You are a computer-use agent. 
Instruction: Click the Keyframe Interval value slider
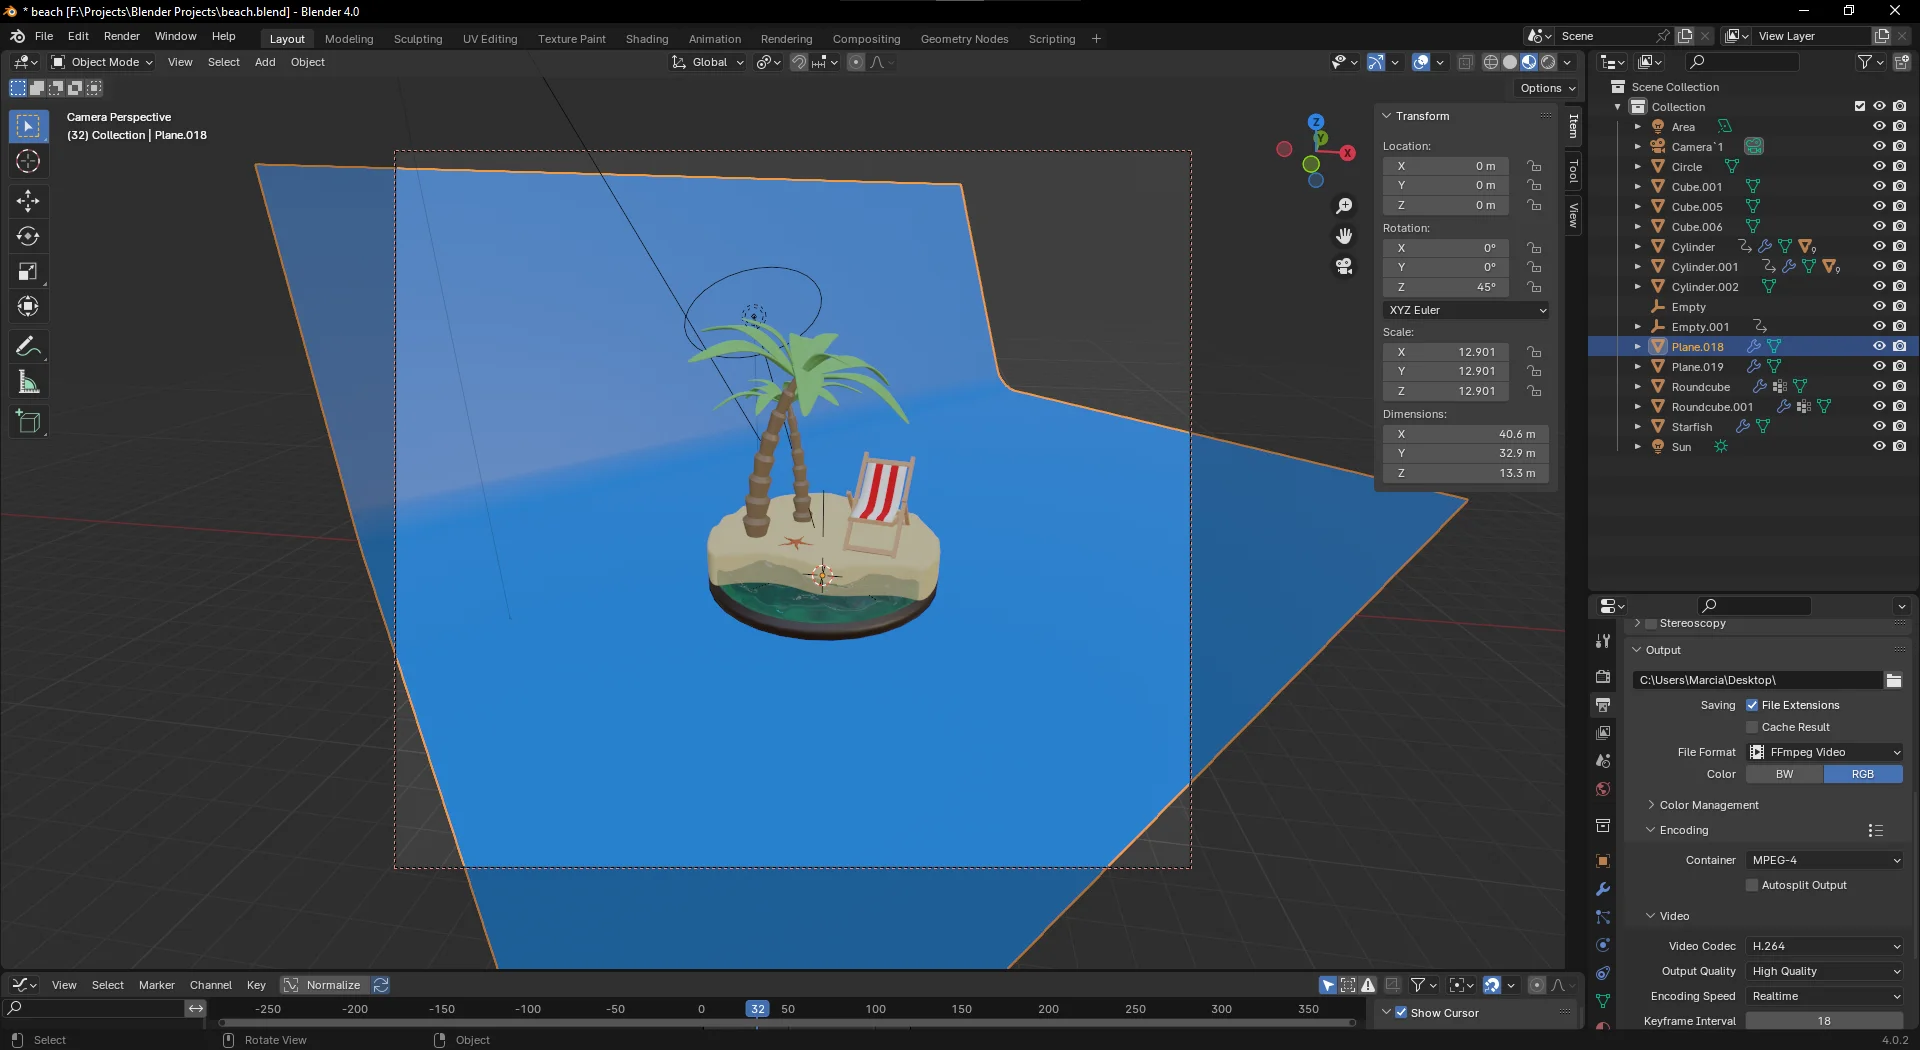(x=1824, y=1021)
